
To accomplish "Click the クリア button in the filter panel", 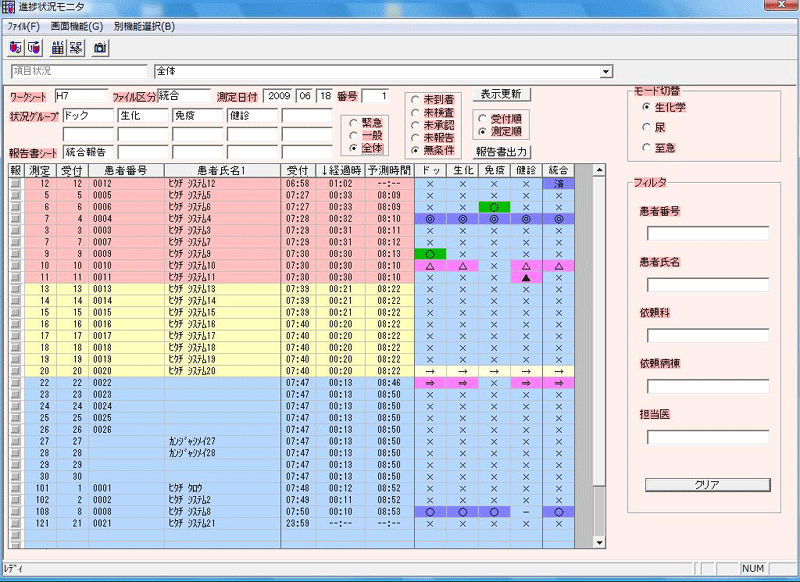I will [x=707, y=485].
